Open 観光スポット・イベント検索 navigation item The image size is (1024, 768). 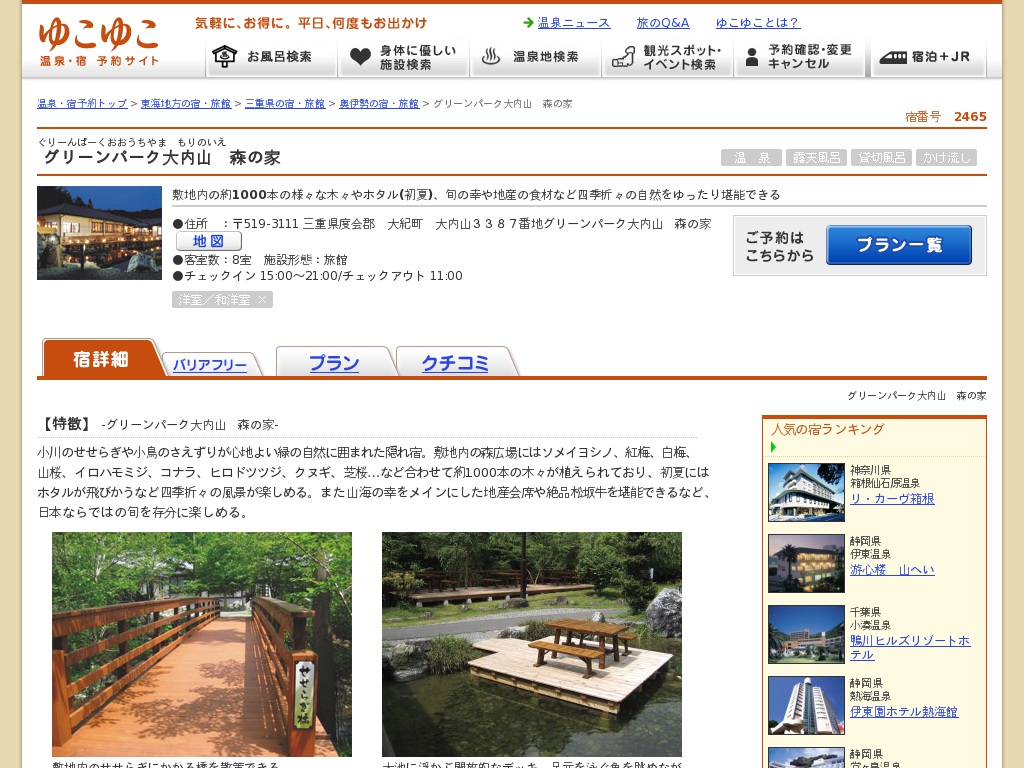point(667,57)
